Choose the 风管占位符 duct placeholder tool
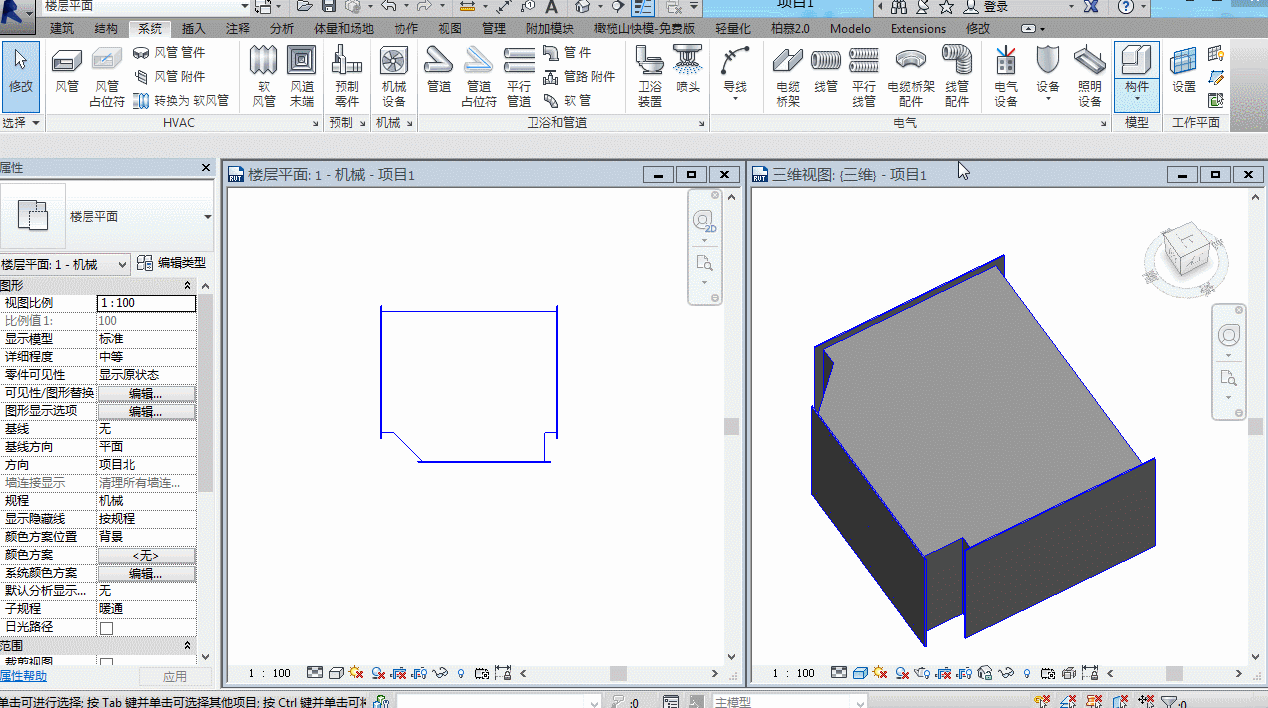The width and height of the screenshot is (1268, 708). [107, 76]
